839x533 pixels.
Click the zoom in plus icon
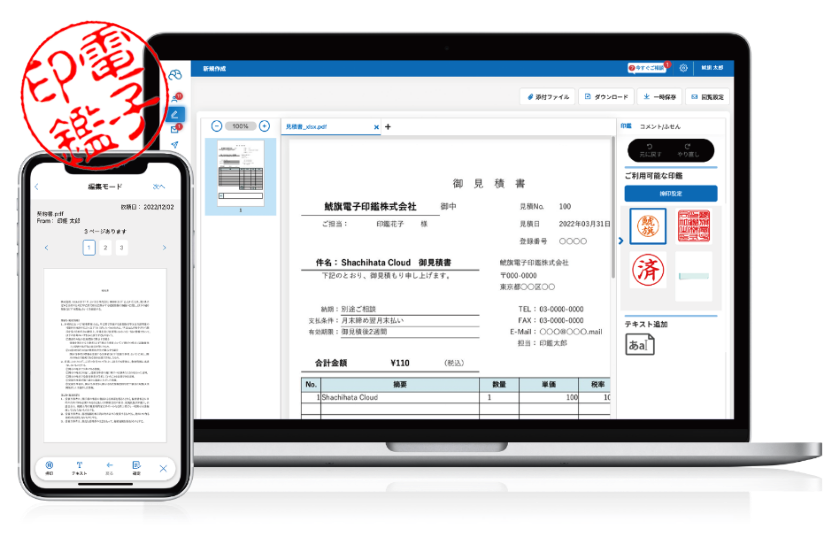(x=264, y=126)
